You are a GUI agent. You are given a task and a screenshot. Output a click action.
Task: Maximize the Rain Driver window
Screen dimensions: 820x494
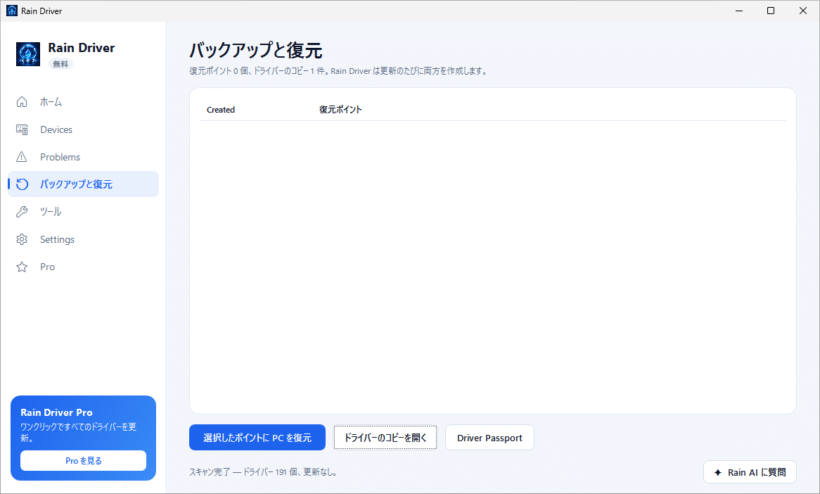click(771, 10)
